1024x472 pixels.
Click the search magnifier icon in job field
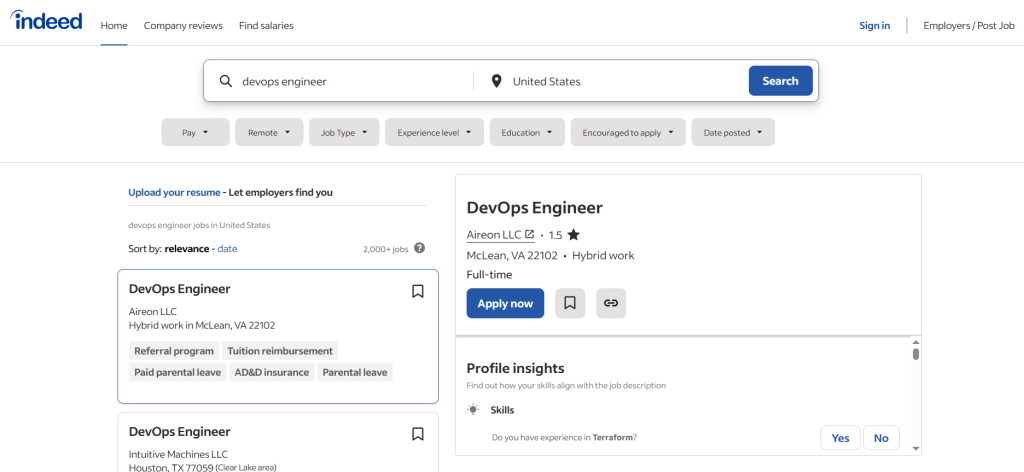(226, 81)
